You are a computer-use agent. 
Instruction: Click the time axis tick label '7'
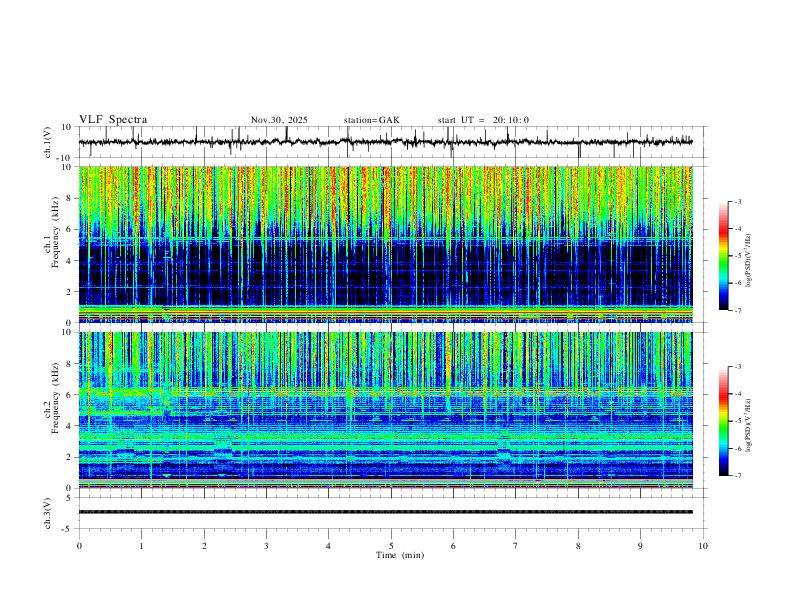point(516,546)
